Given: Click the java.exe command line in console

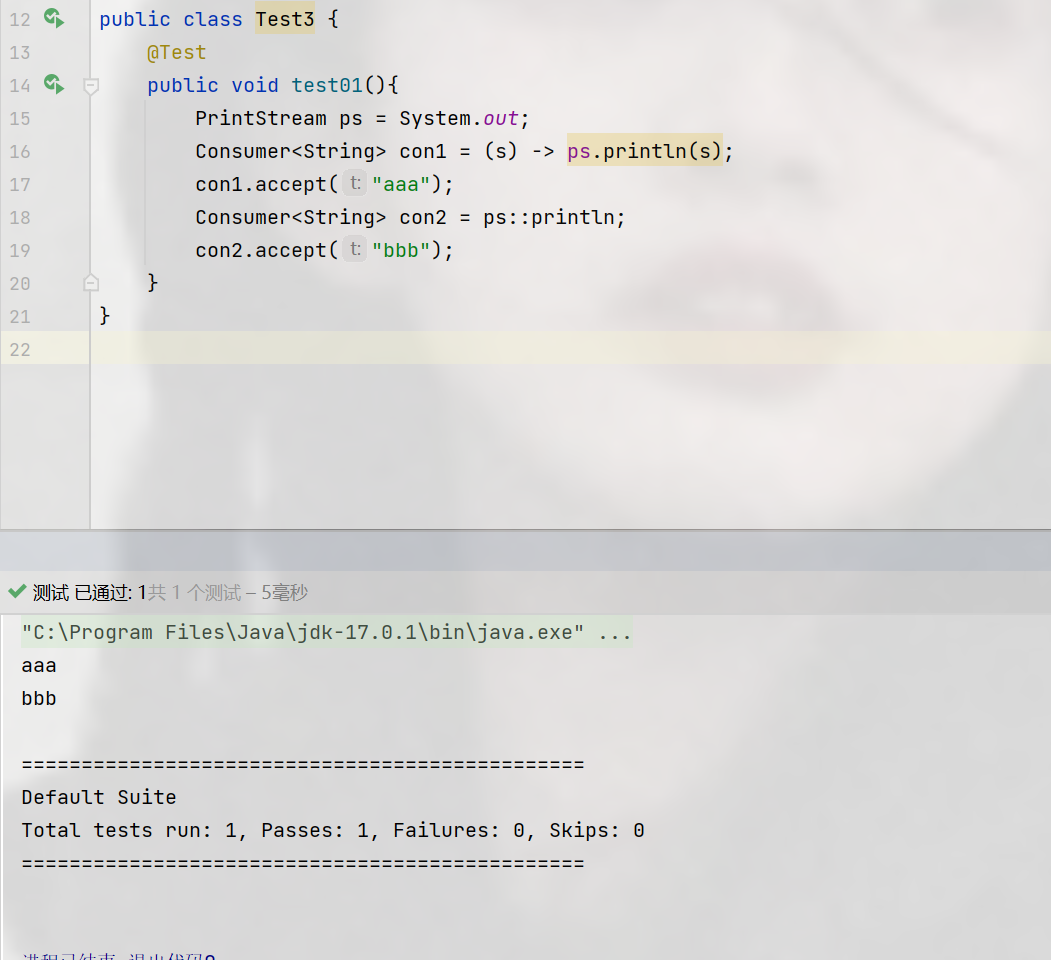Looking at the screenshot, I should pos(326,632).
